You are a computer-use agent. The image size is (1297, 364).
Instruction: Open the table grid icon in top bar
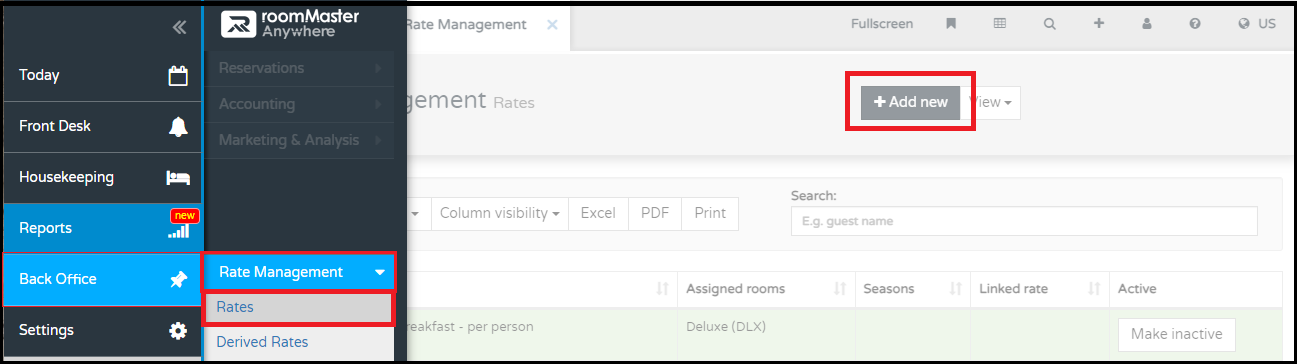1000,24
